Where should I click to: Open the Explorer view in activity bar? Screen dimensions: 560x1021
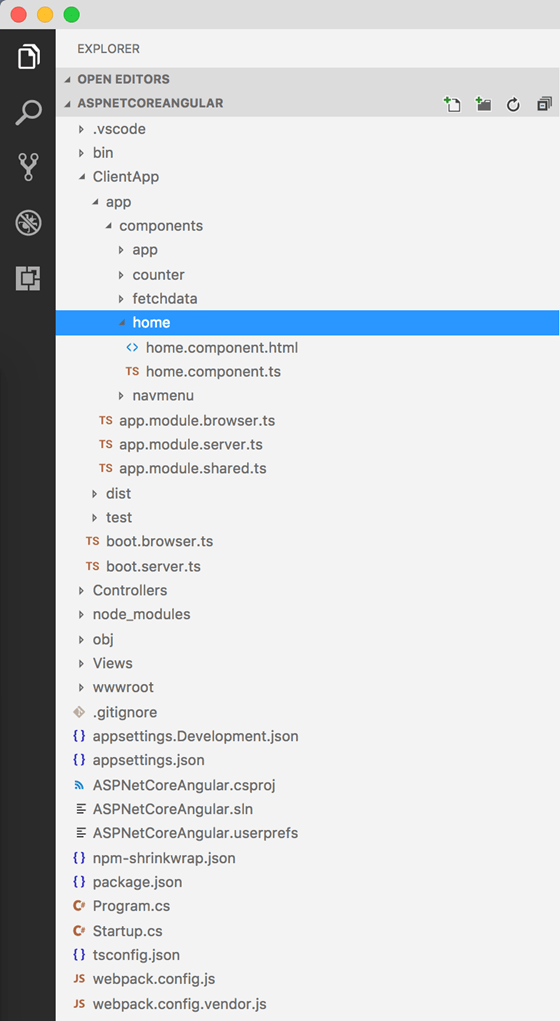tap(28, 56)
